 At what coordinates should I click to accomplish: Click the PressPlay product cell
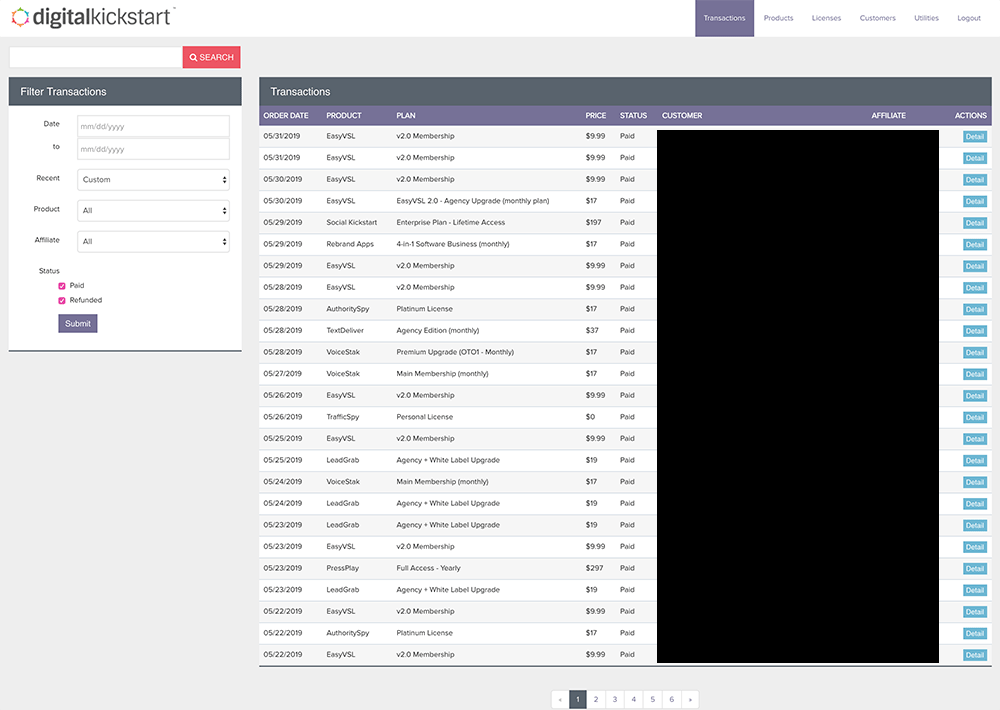(x=342, y=568)
